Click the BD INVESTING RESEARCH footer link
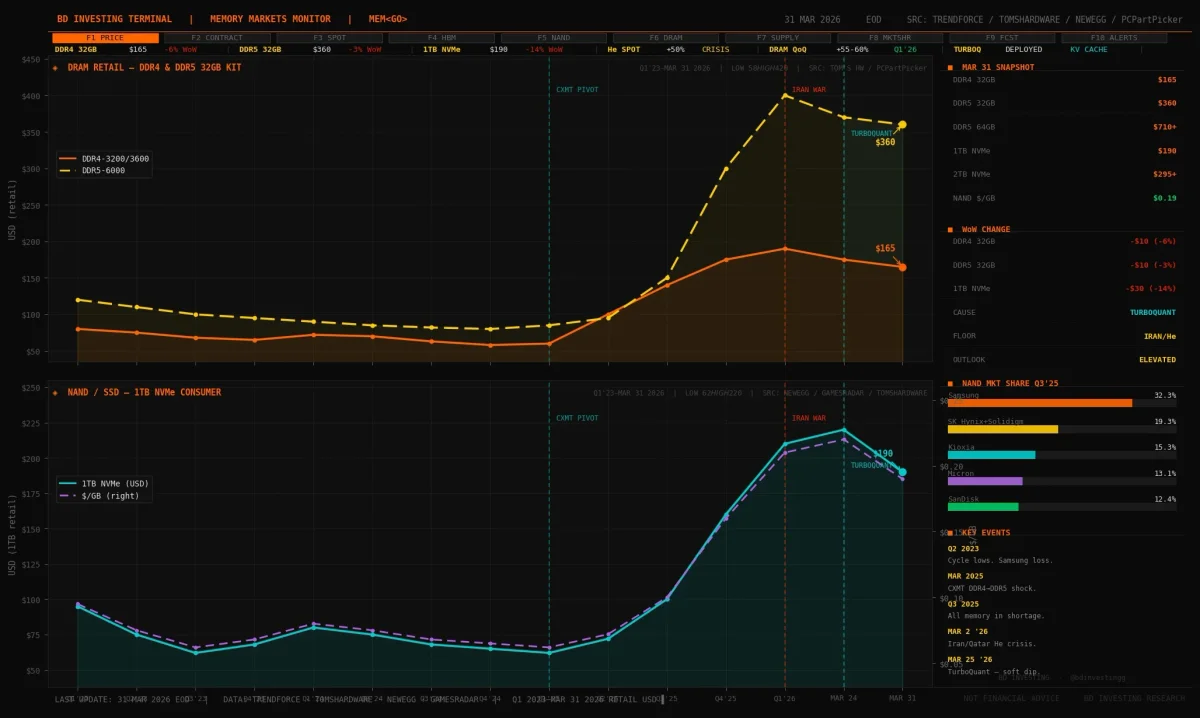The width and height of the screenshot is (1200, 718). [x=1134, y=698]
